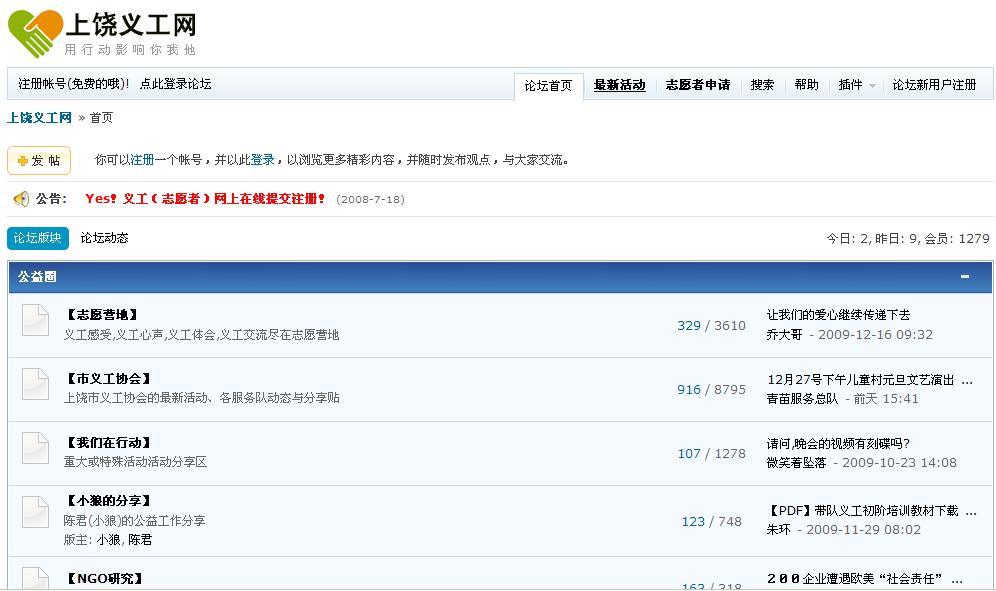Click the 公益圈 category title
The image size is (996, 591).
pos(37,276)
